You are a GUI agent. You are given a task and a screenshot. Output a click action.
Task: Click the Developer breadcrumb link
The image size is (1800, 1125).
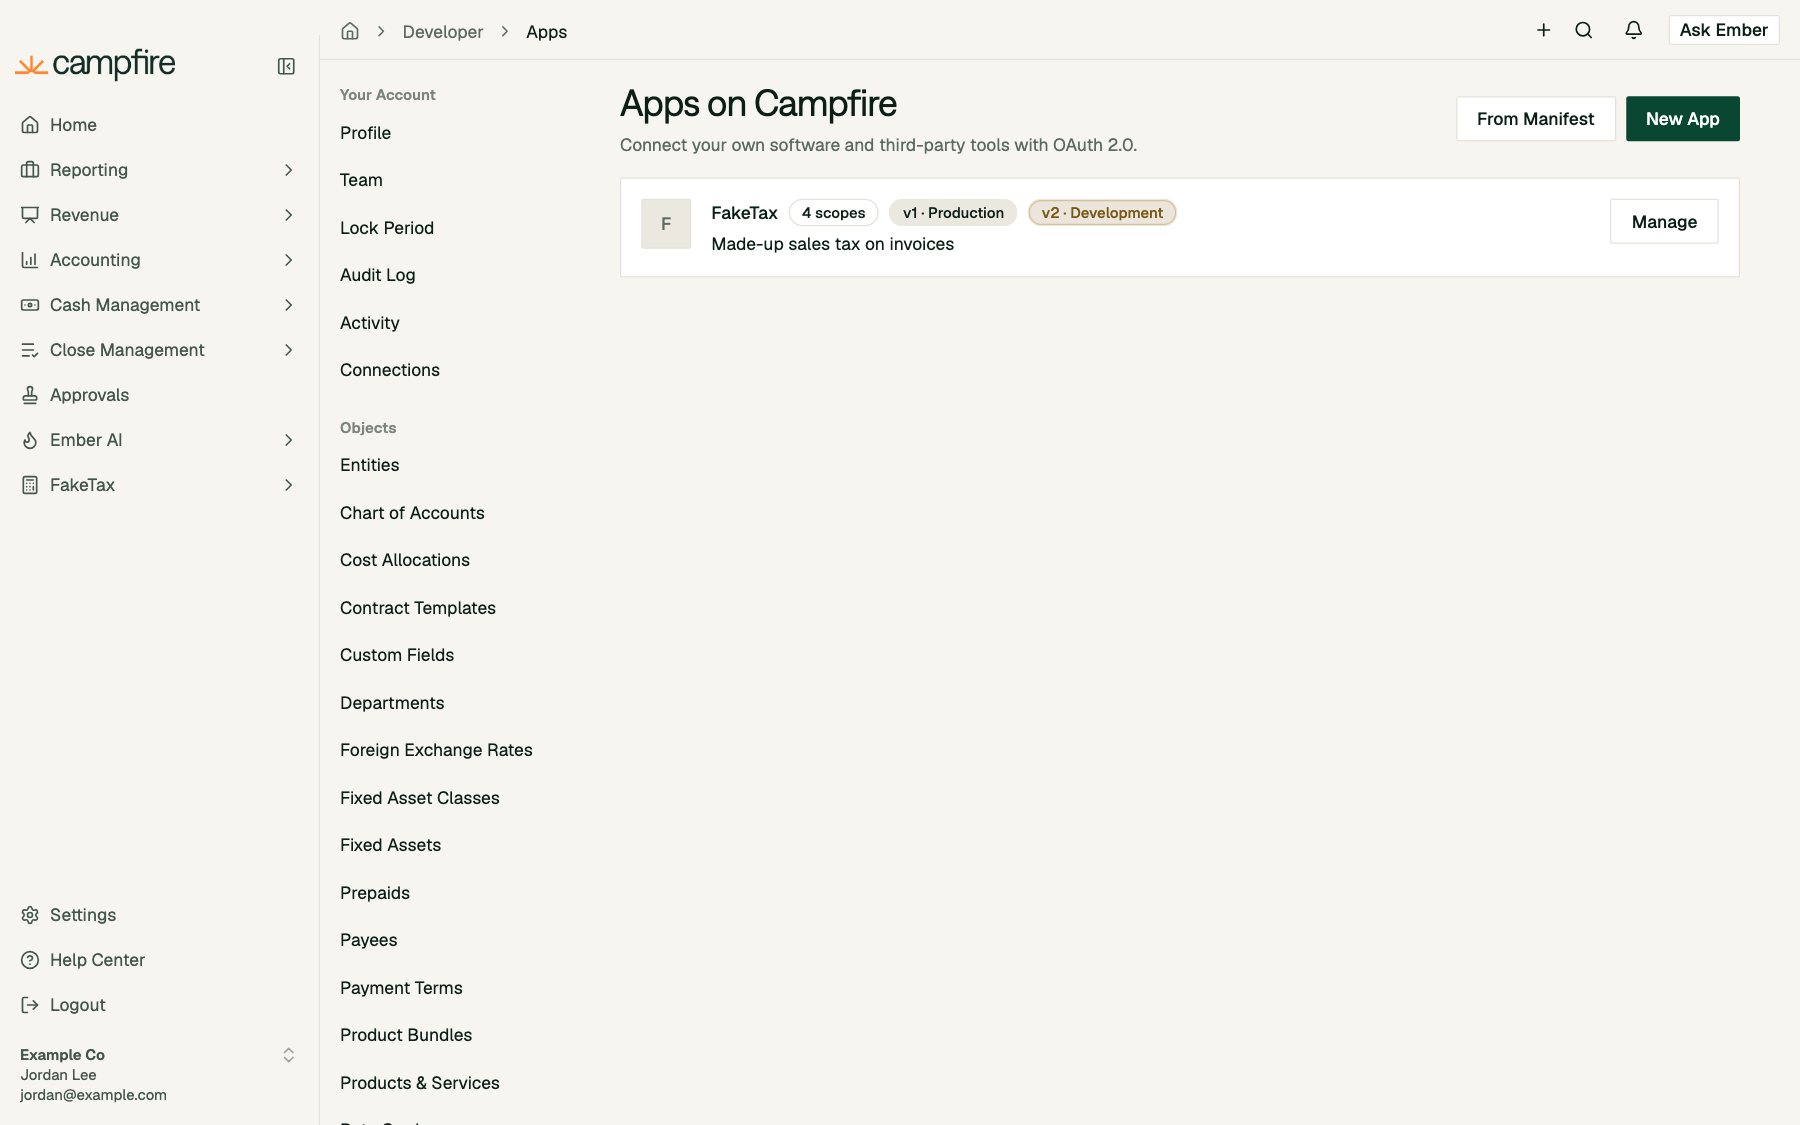pos(442,32)
